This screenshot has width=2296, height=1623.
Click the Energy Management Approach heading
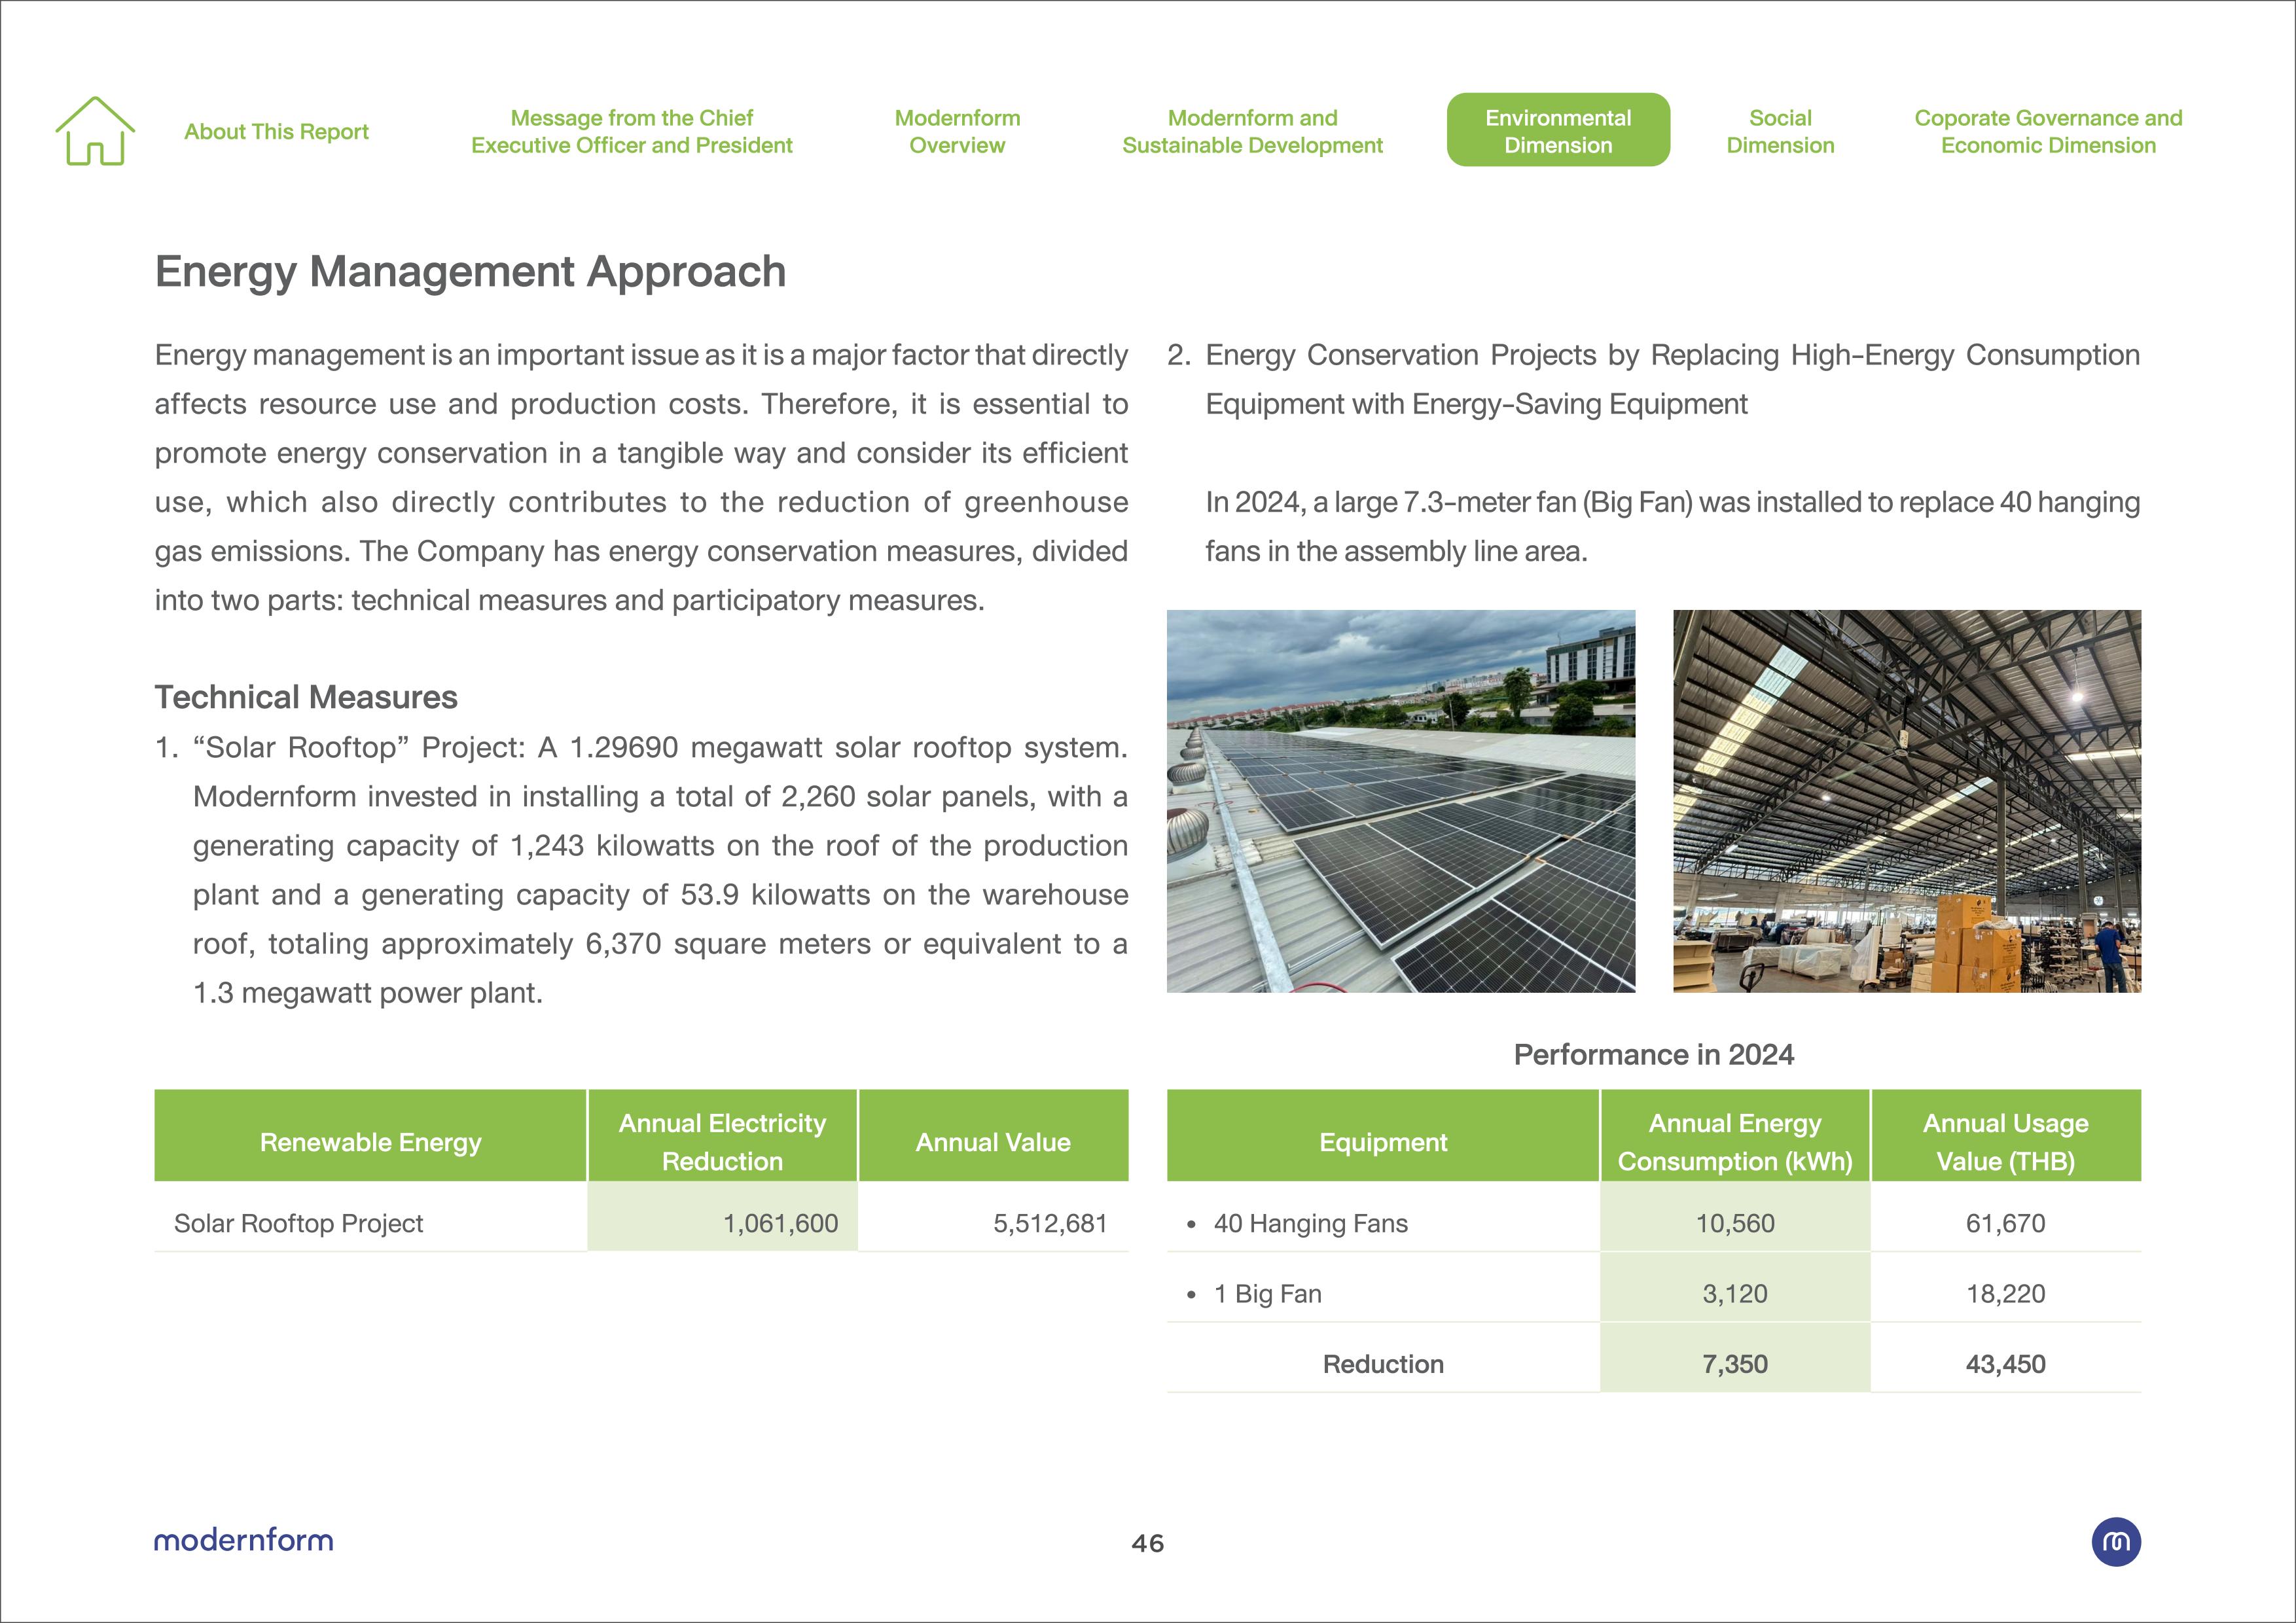point(470,272)
